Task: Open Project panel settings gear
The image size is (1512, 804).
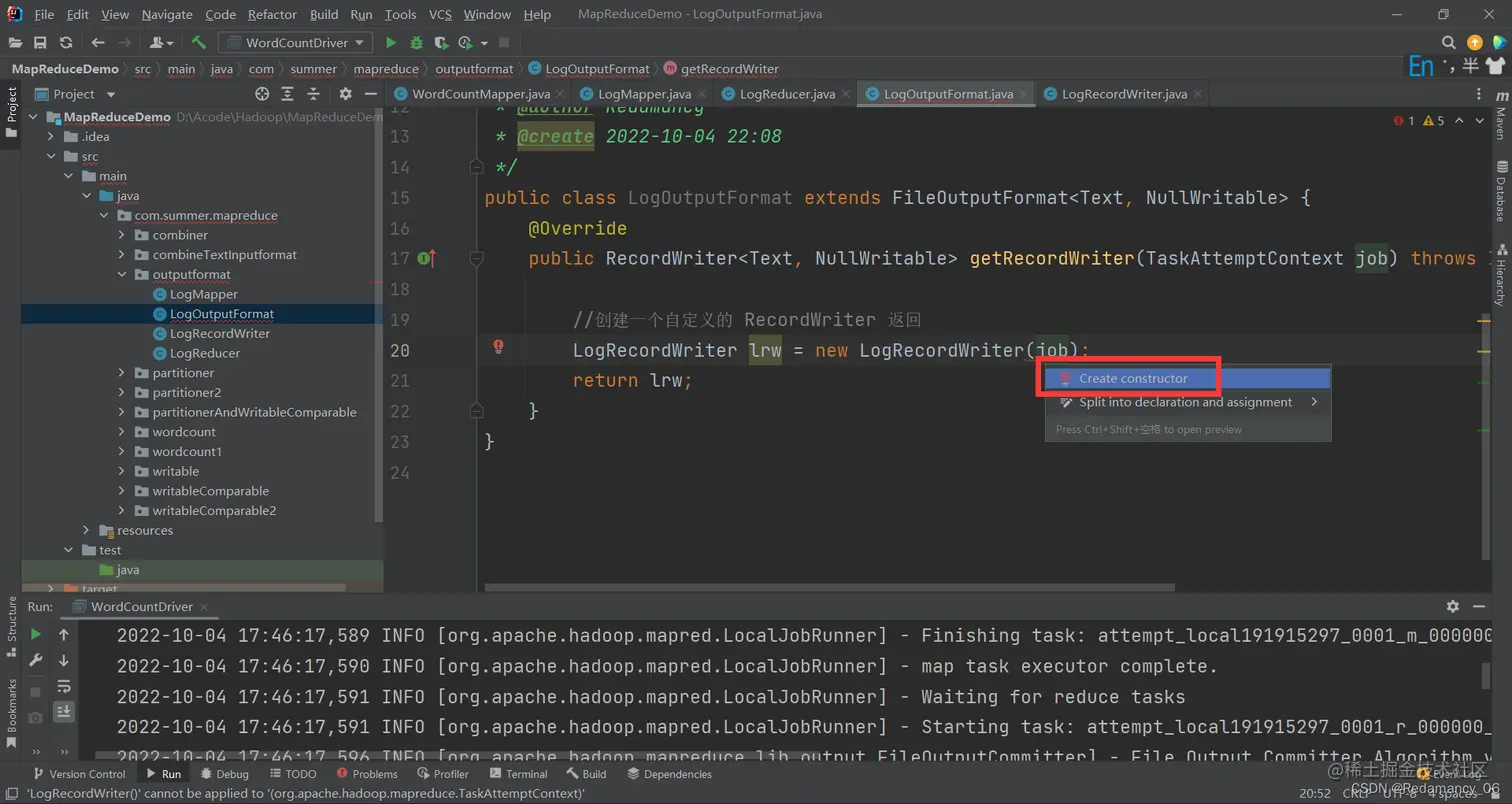Action: [x=345, y=94]
